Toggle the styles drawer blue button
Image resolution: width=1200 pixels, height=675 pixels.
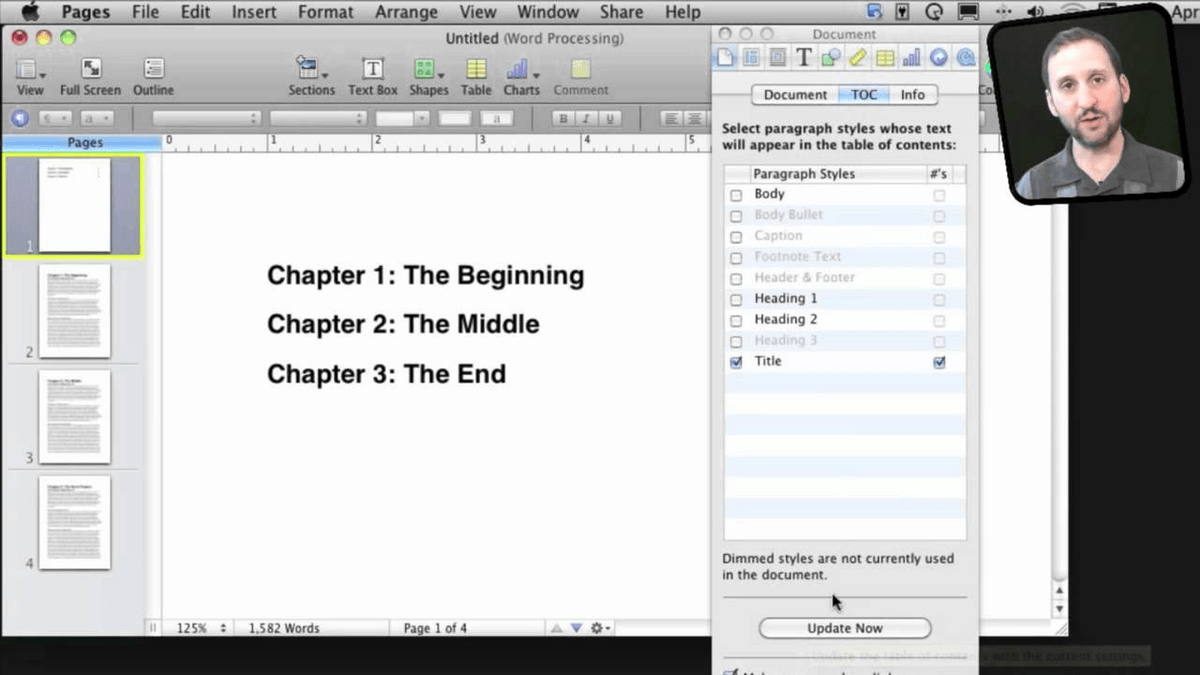[x=19, y=118]
